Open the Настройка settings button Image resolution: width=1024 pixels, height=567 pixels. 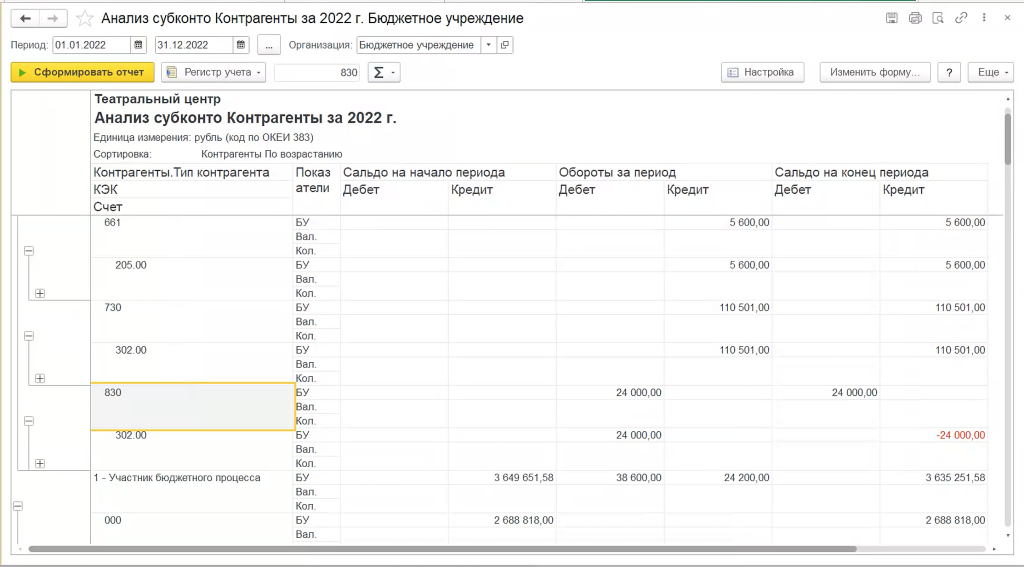(763, 72)
